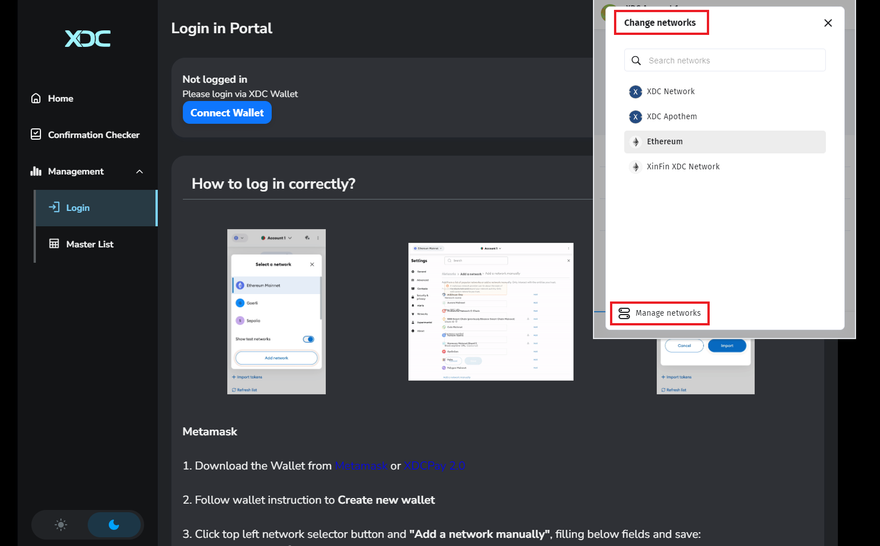Select the XDC Network logo icon
Image resolution: width=880 pixels, height=546 pixels.
pyautogui.click(x=635, y=92)
